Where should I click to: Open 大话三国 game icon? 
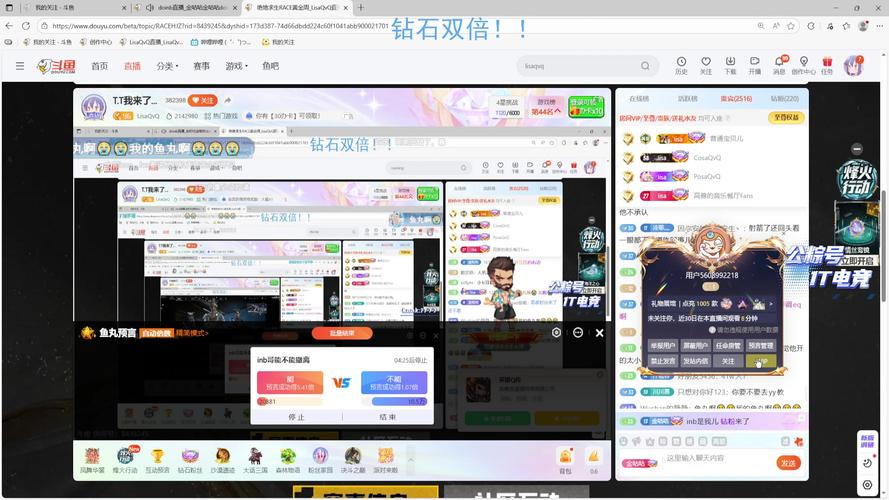click(255, 460)
